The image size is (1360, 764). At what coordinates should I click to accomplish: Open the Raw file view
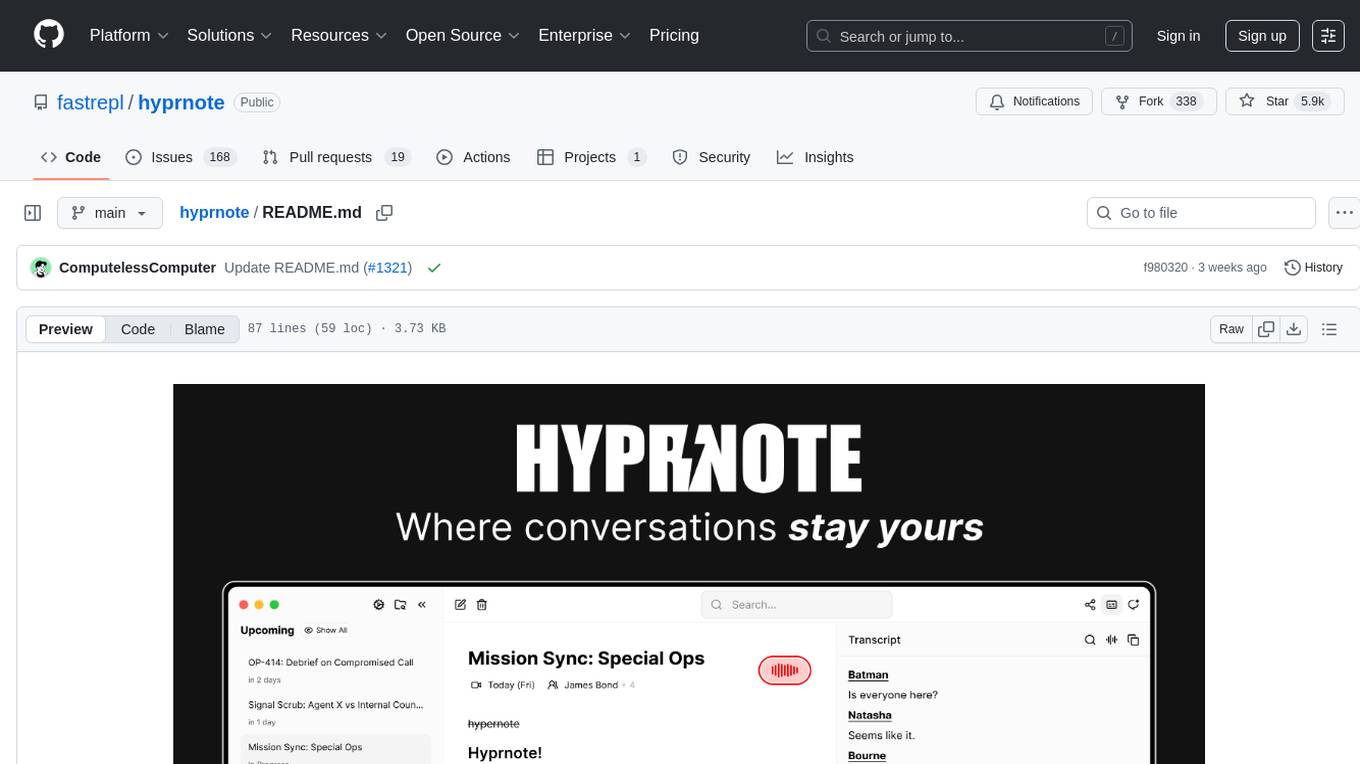1231,329
